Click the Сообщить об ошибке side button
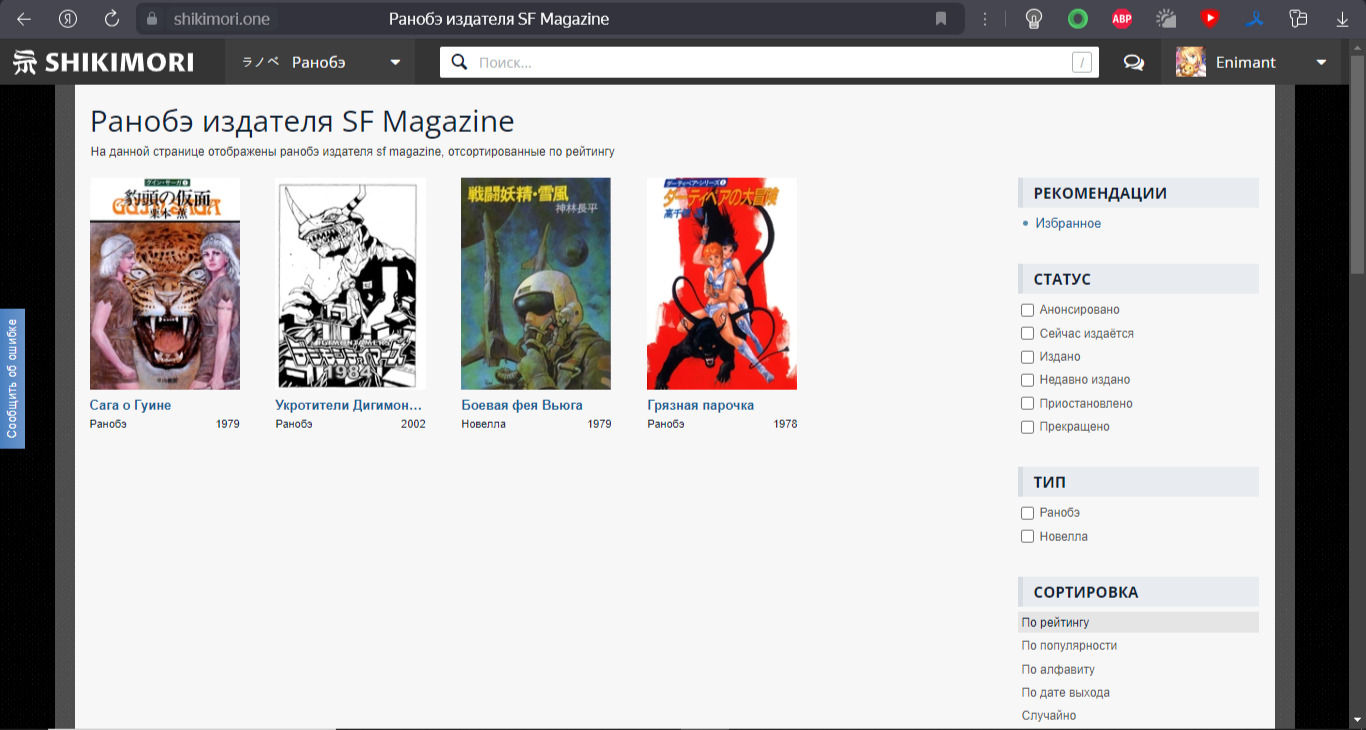Screen dimensions: 1366x730 click(x=12, y=378)
